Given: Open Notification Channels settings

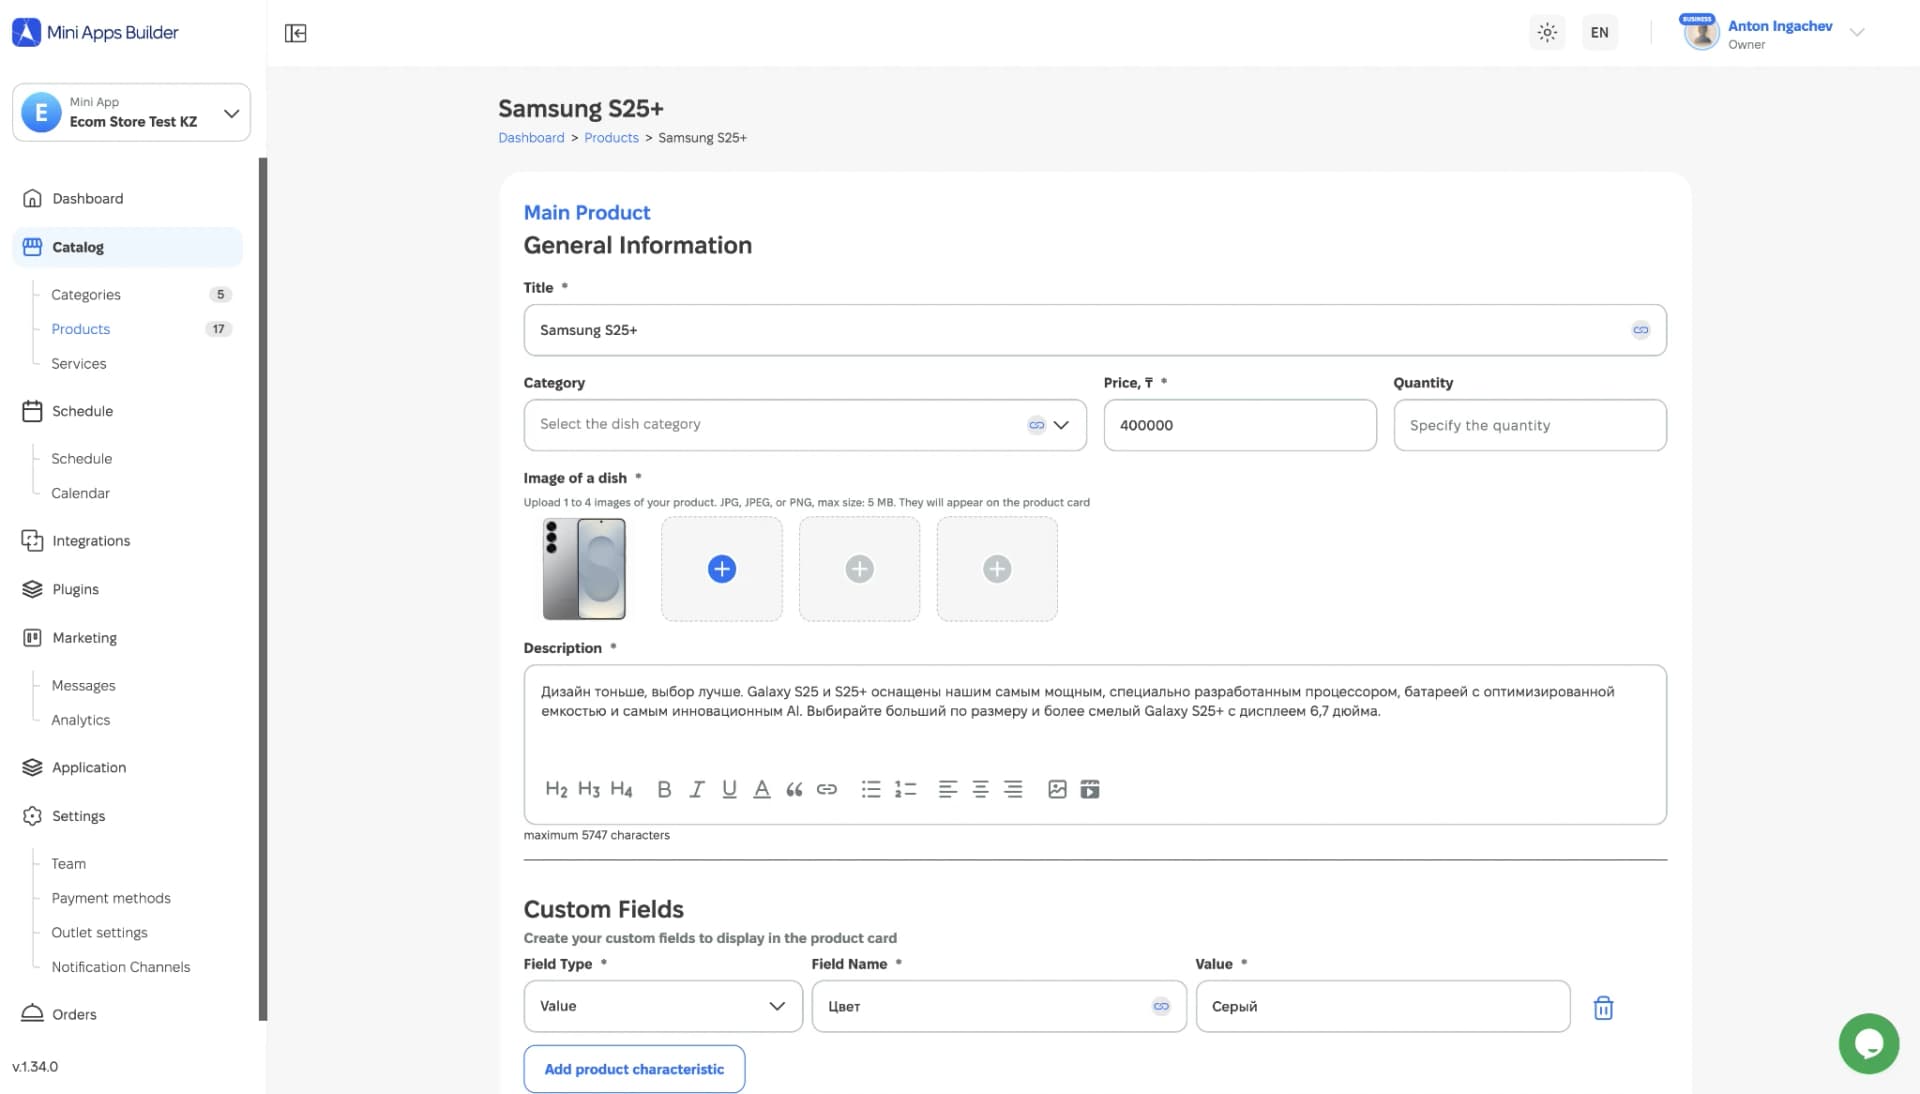Looking at the screenshot, I should click(x=121, y=967).
